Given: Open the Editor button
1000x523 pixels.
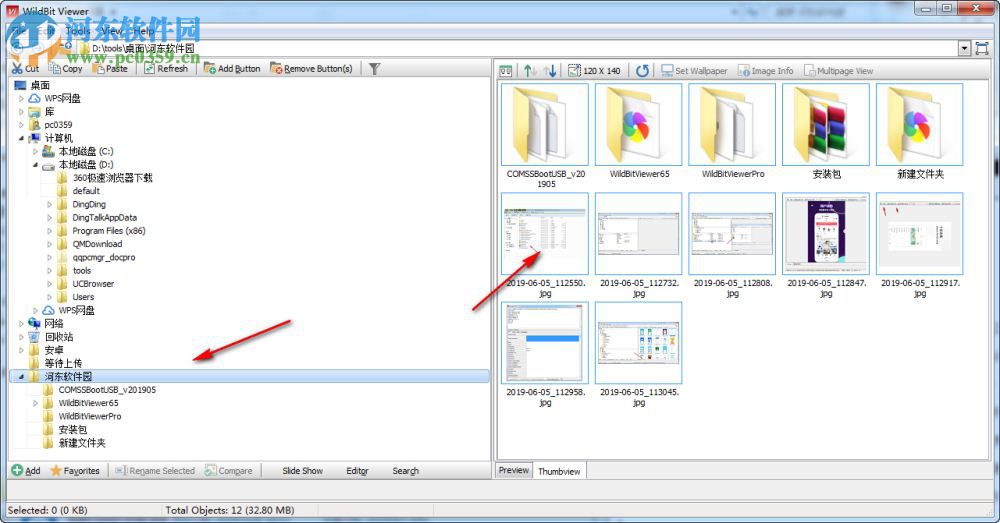Looking at the screenshot, I should pyautogui.click(x=357, y=471).
